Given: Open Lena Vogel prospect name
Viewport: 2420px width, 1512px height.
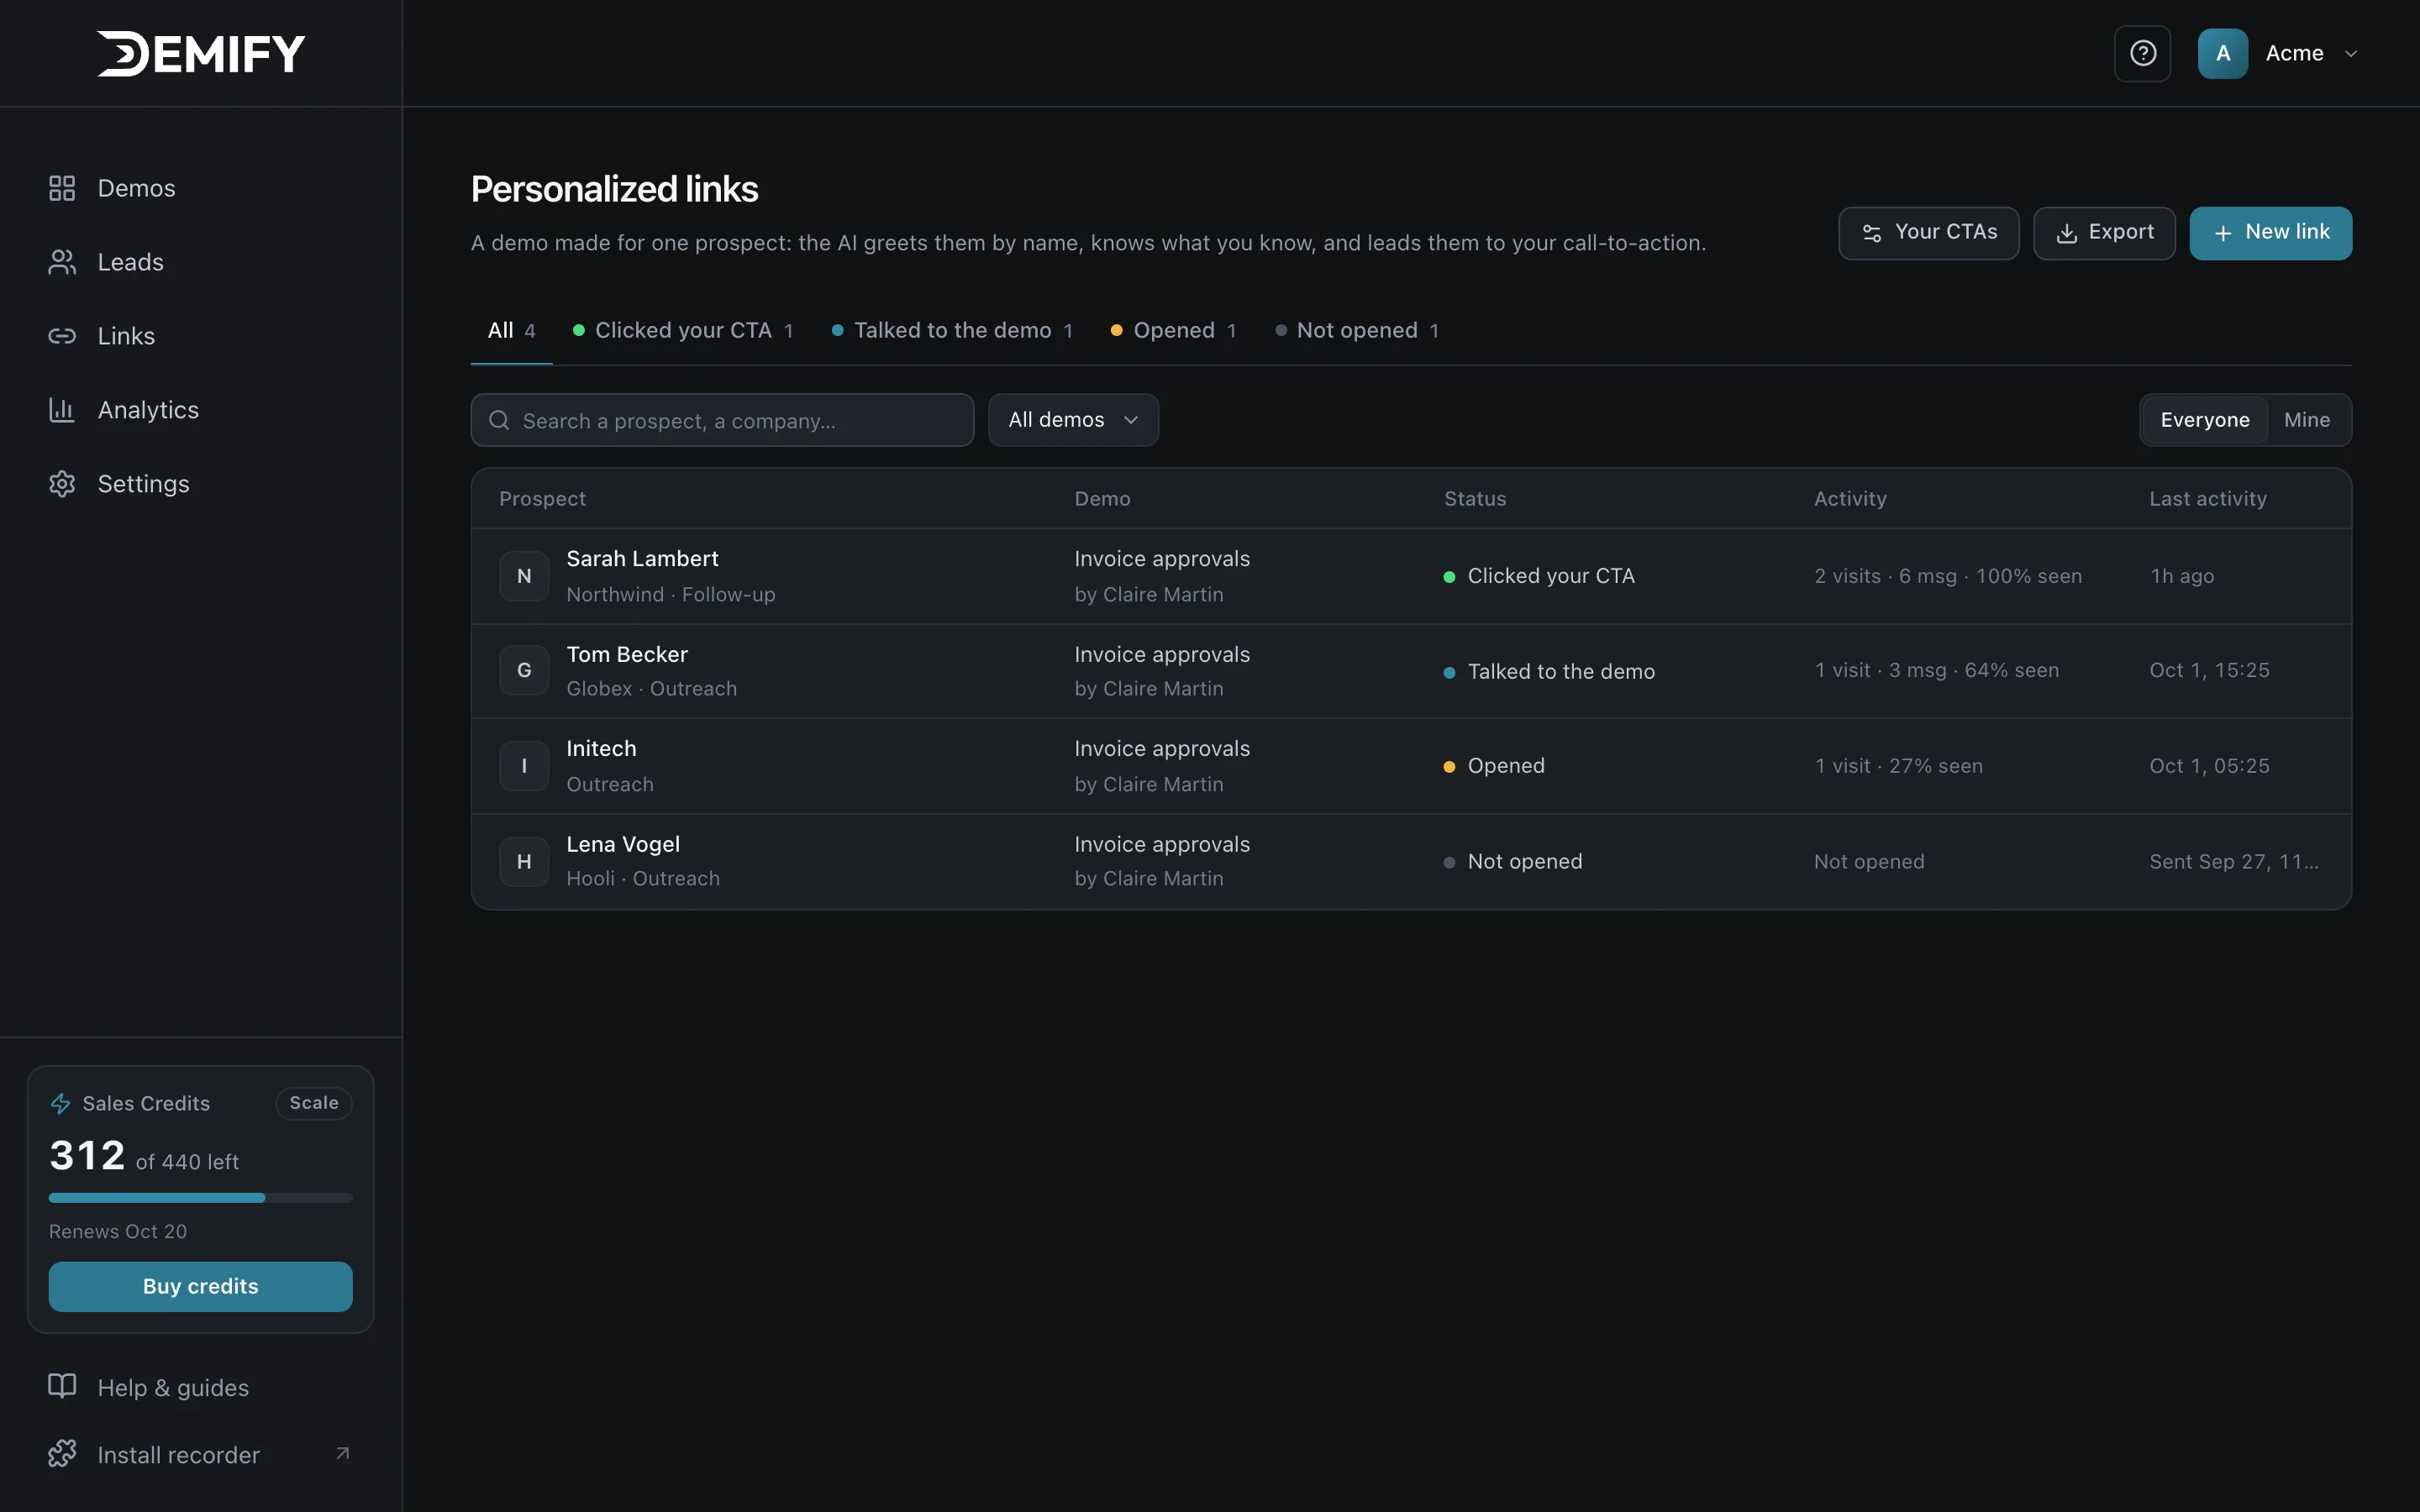Looking at the screenshot, I should tap(623, 845).
